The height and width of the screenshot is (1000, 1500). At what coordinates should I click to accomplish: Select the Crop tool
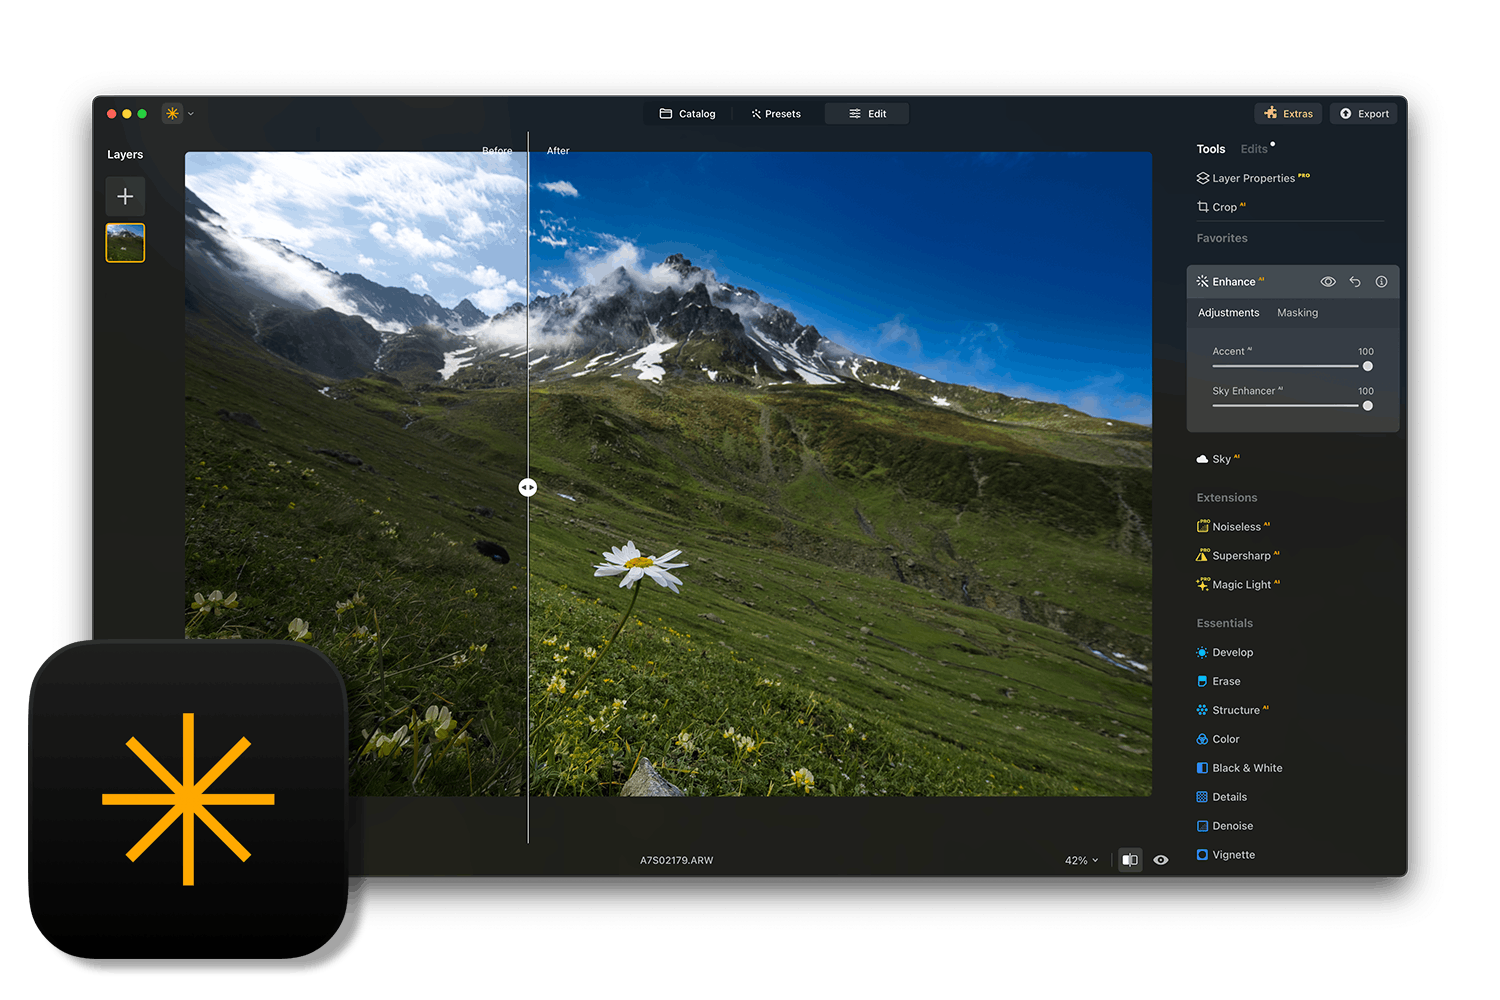point(1221,207)
